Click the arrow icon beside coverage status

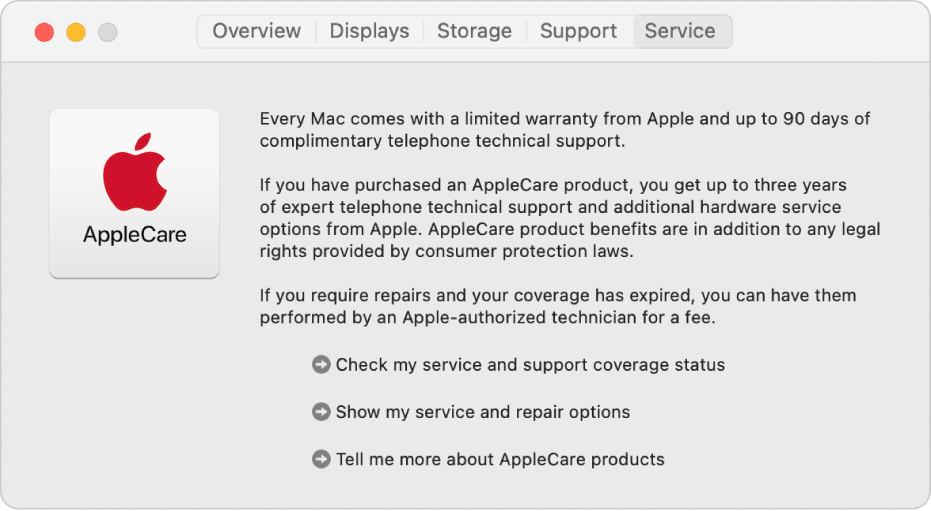tap(321, 365)
